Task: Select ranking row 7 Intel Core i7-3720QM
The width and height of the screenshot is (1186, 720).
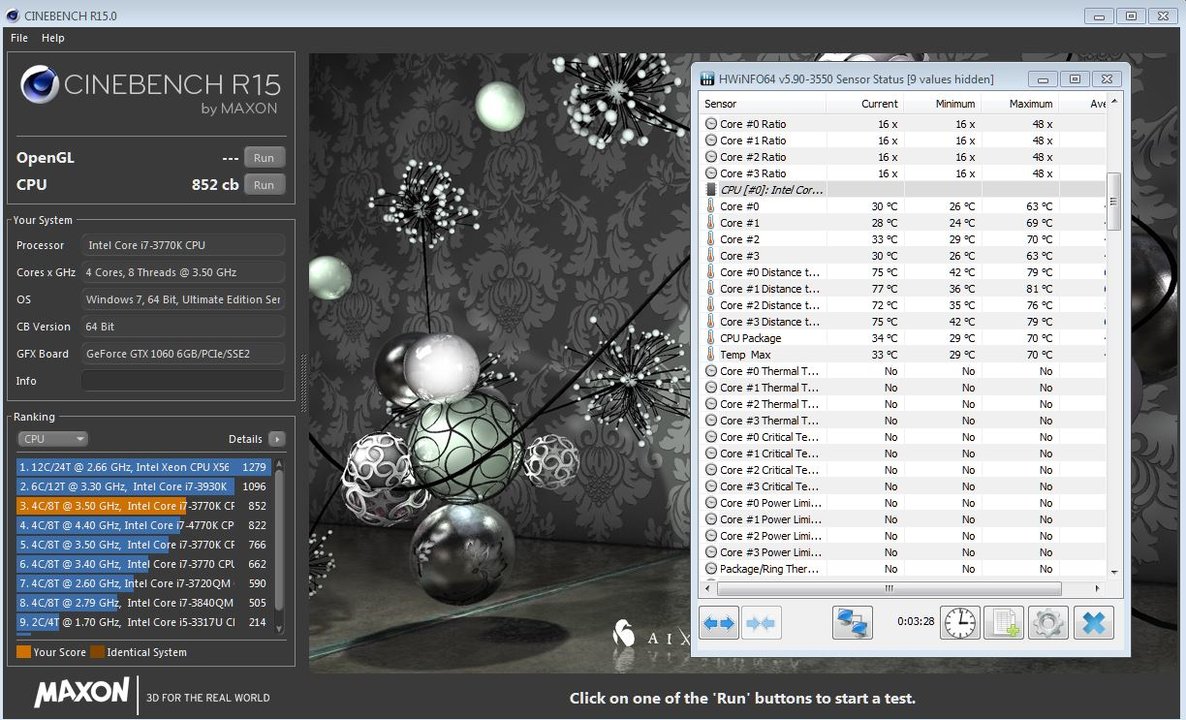Action: tap(144, 583)
